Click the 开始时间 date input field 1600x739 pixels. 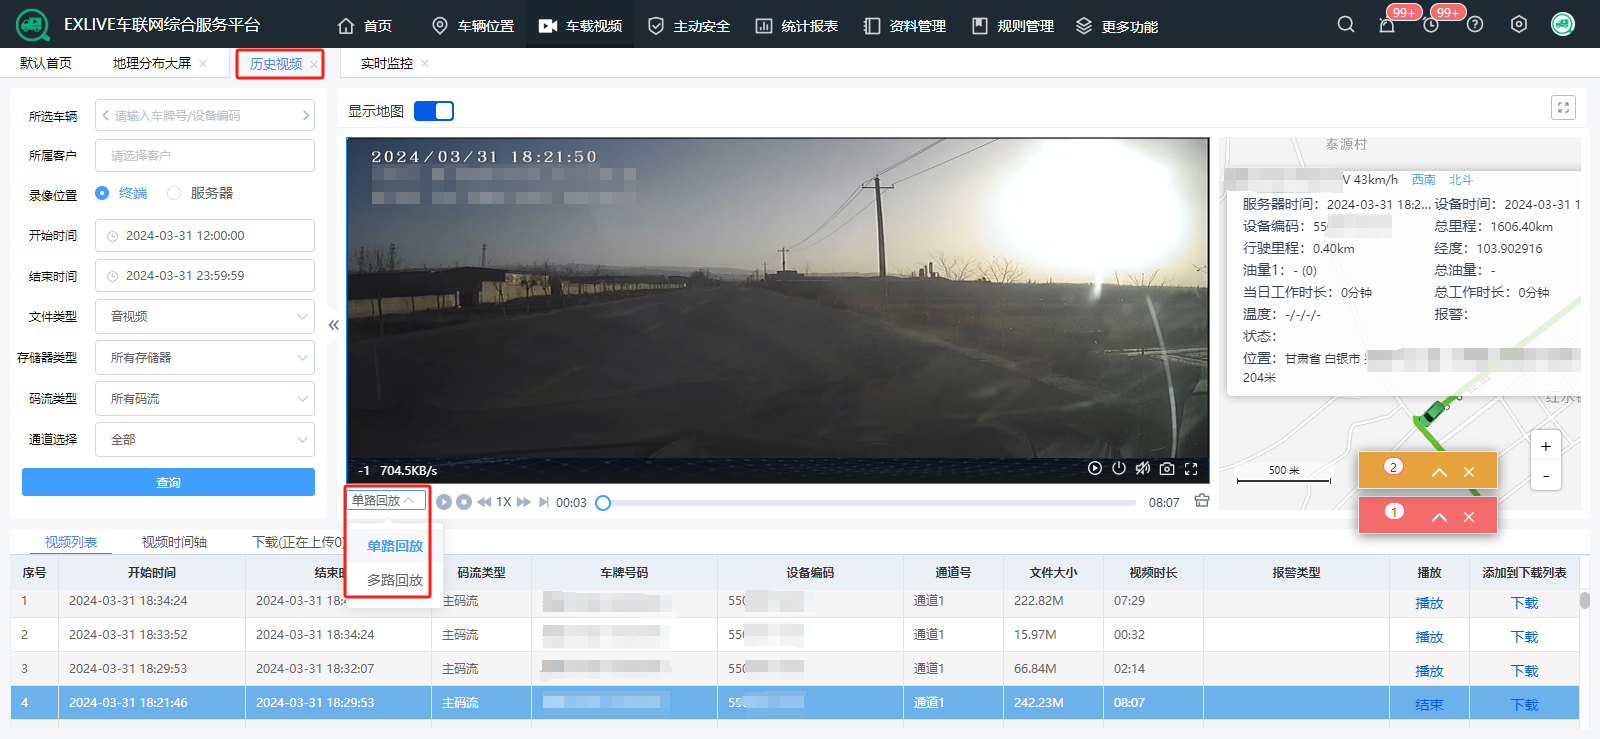[205, 236]
